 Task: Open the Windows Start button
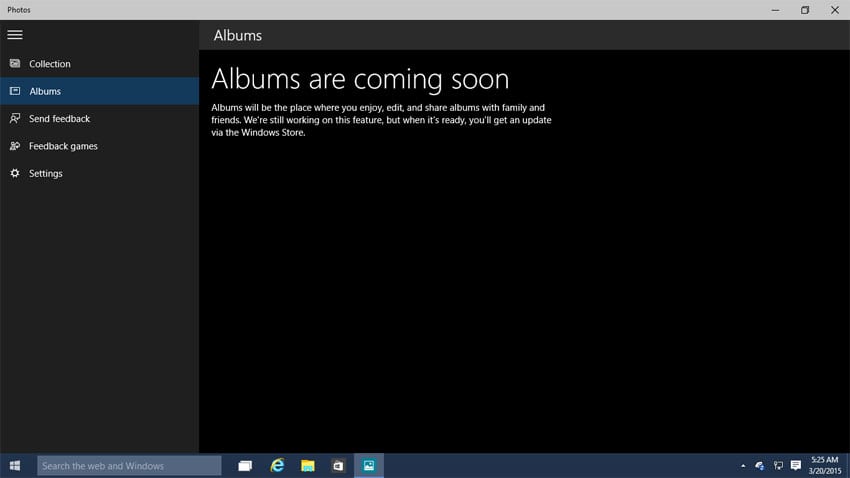15,466
